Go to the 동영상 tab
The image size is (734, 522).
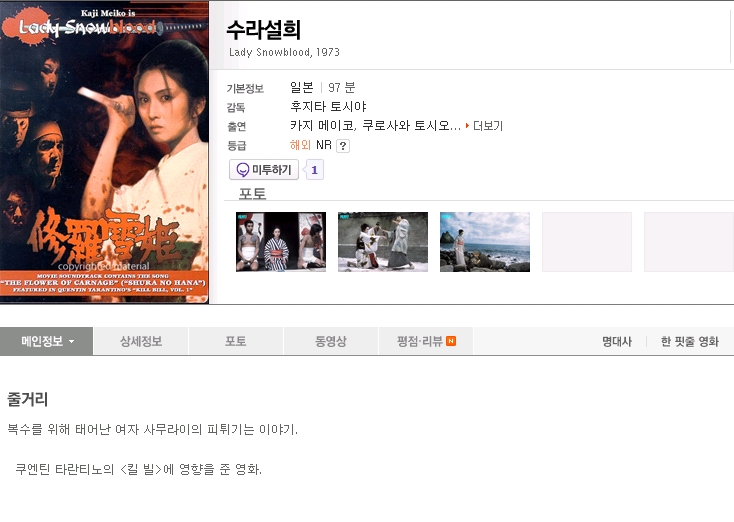click(x=330, y=341)
